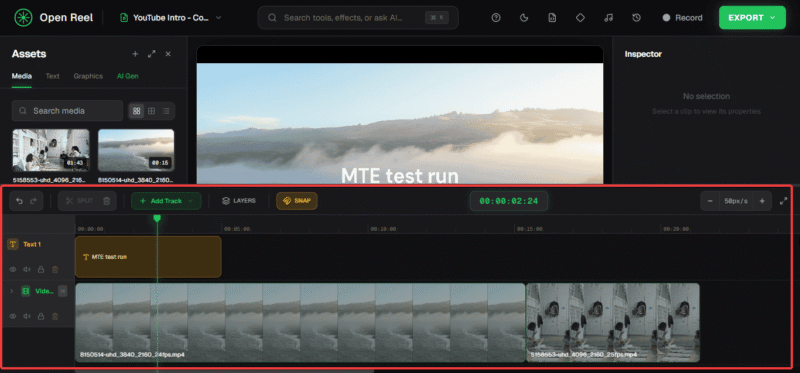Click the M badge on Video track
The width and height of the screenshot is (800, 373).
pyautogui.click(x=62, y=291)
